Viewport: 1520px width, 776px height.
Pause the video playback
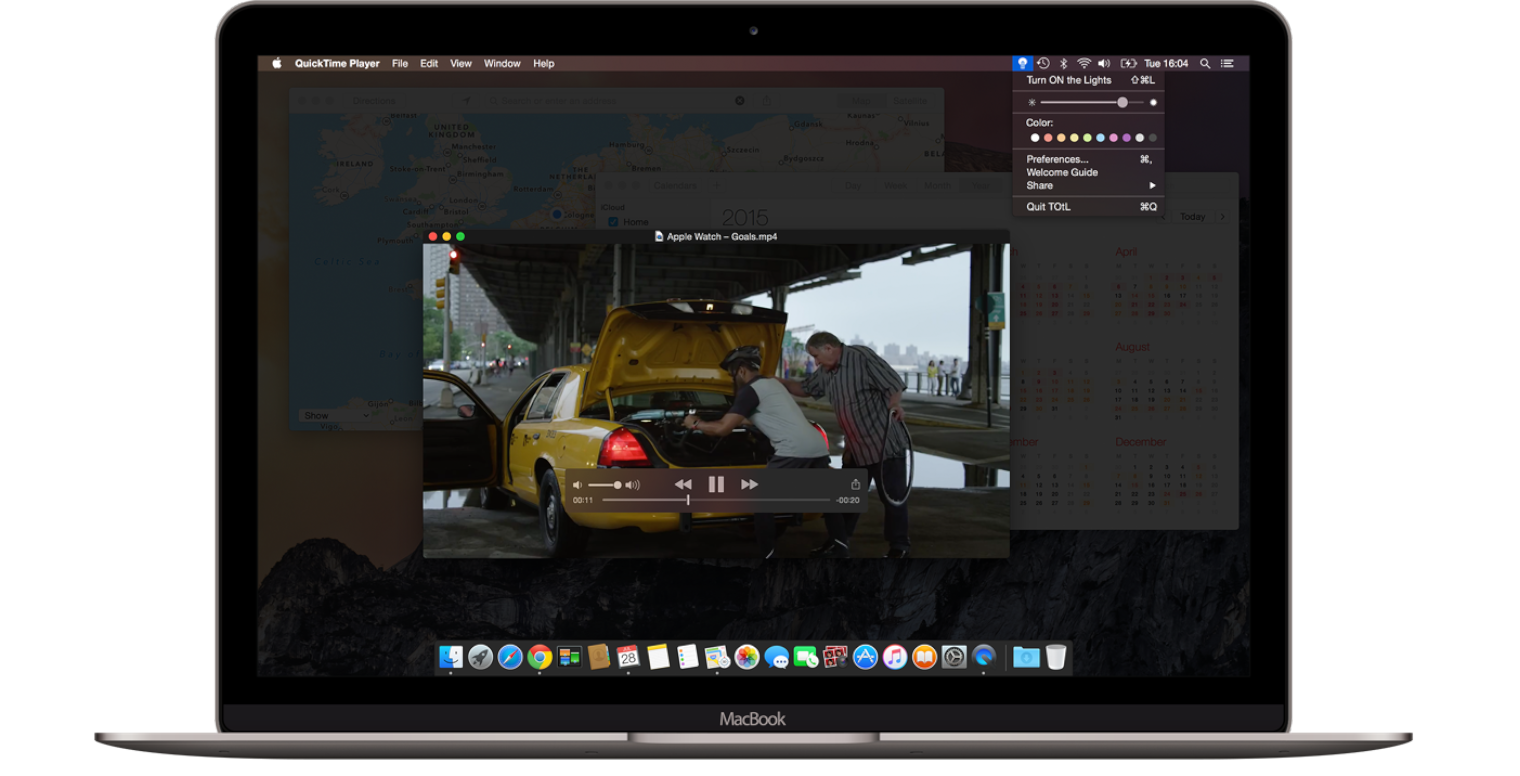(x=716, y=484)
